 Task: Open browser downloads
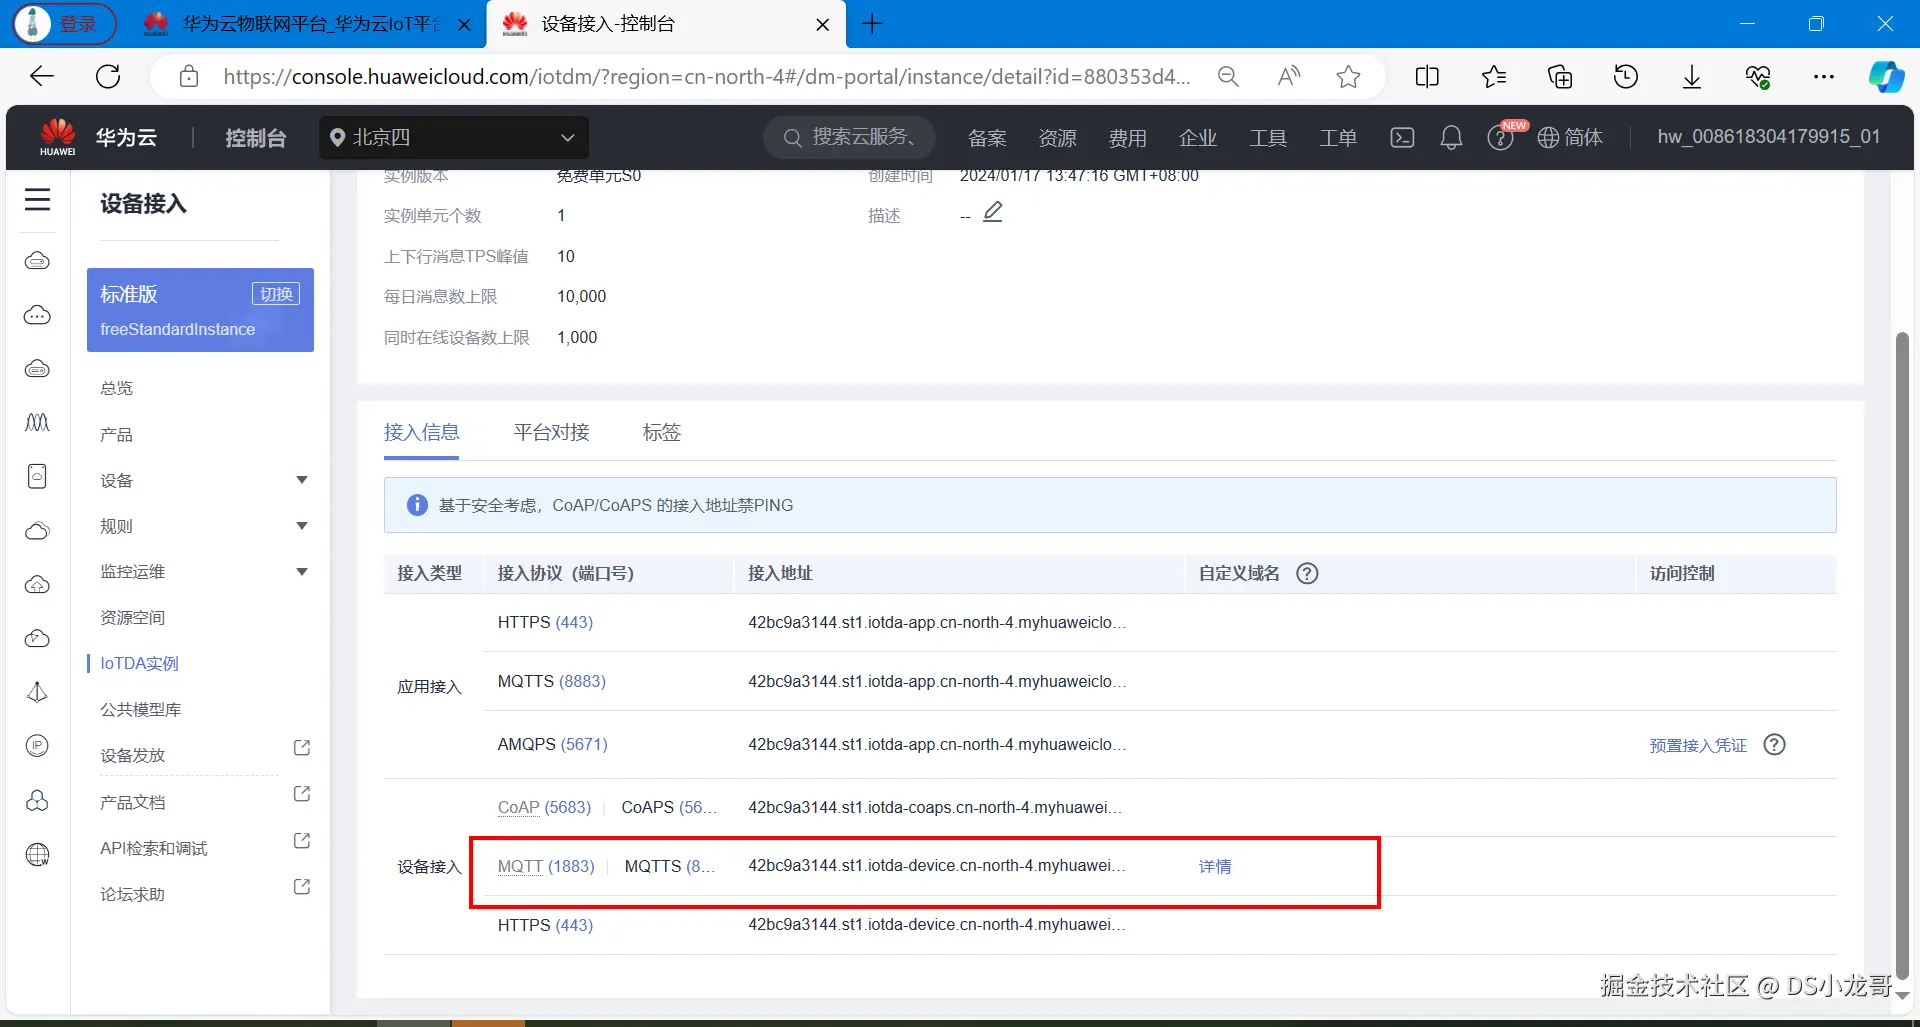click(x=1692, y=76)
